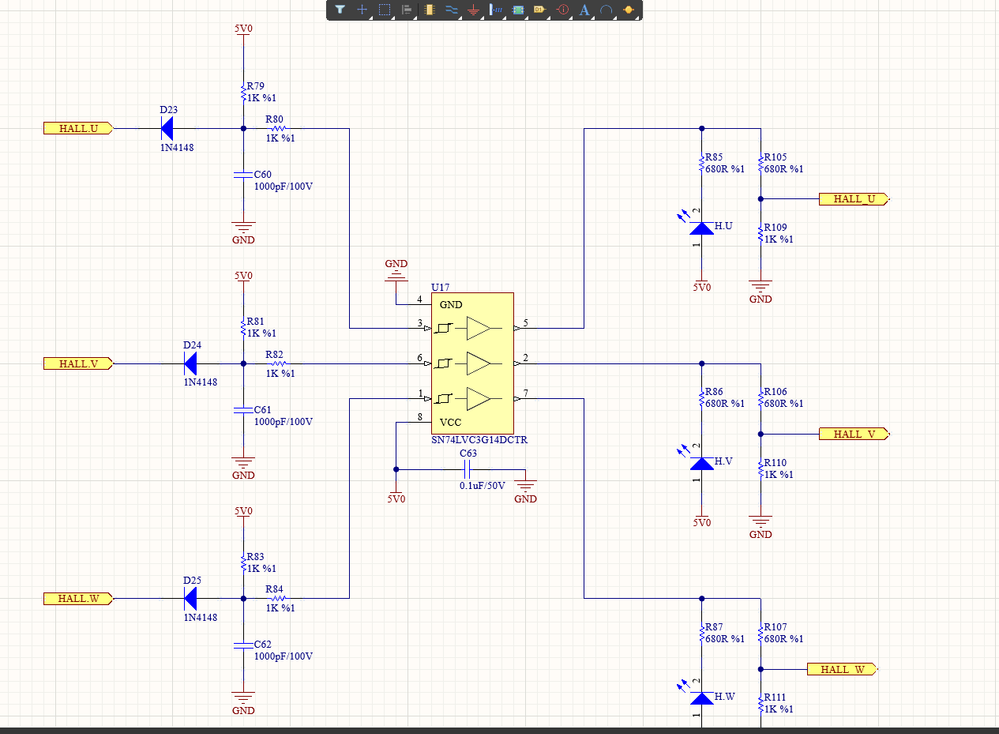Viewport: 999px width, 734px height.
Task: Click the 1000pF/100V value of C60
Action: point(284,187)
